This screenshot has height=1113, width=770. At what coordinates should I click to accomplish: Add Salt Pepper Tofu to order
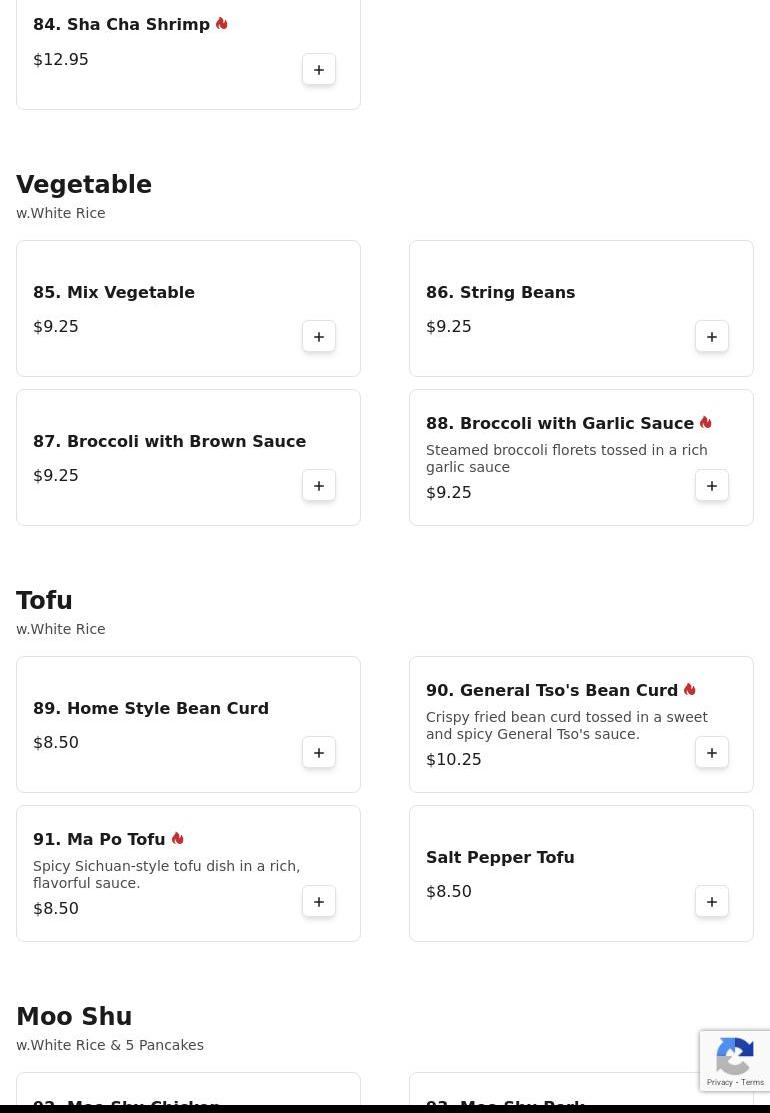click(x=712, y=902)
